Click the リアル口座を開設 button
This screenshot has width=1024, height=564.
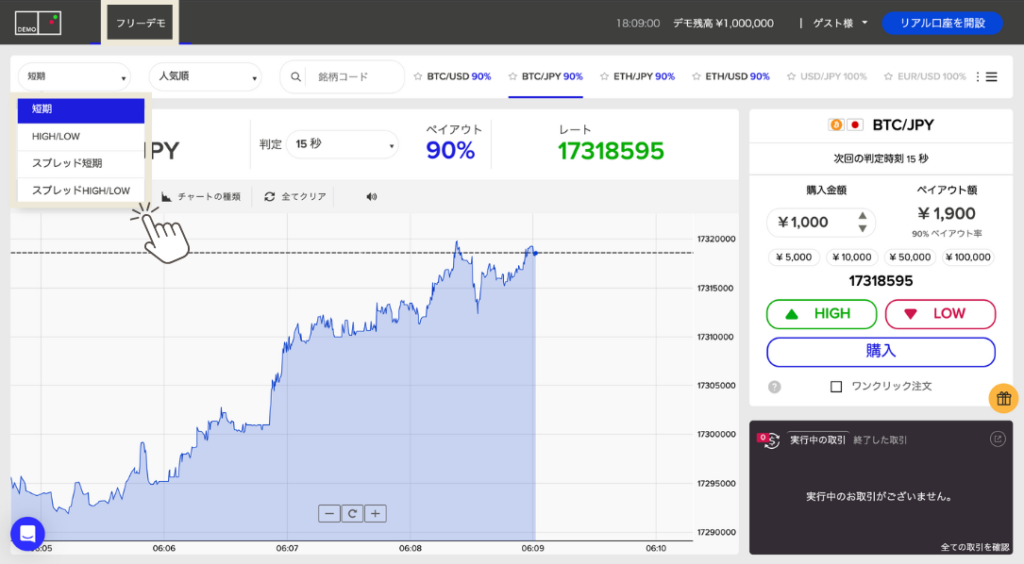[x=941, y=22]
